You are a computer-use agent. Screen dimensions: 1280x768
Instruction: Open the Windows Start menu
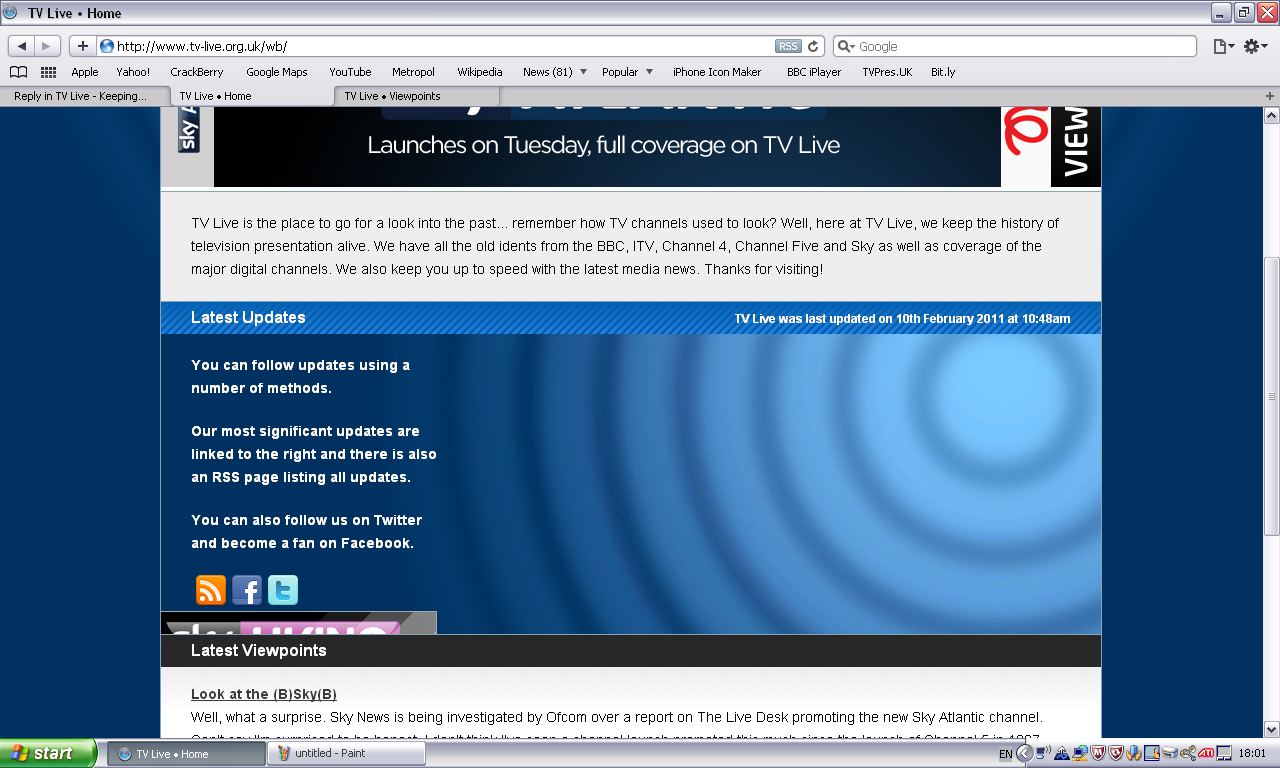[x=48, y=754]
